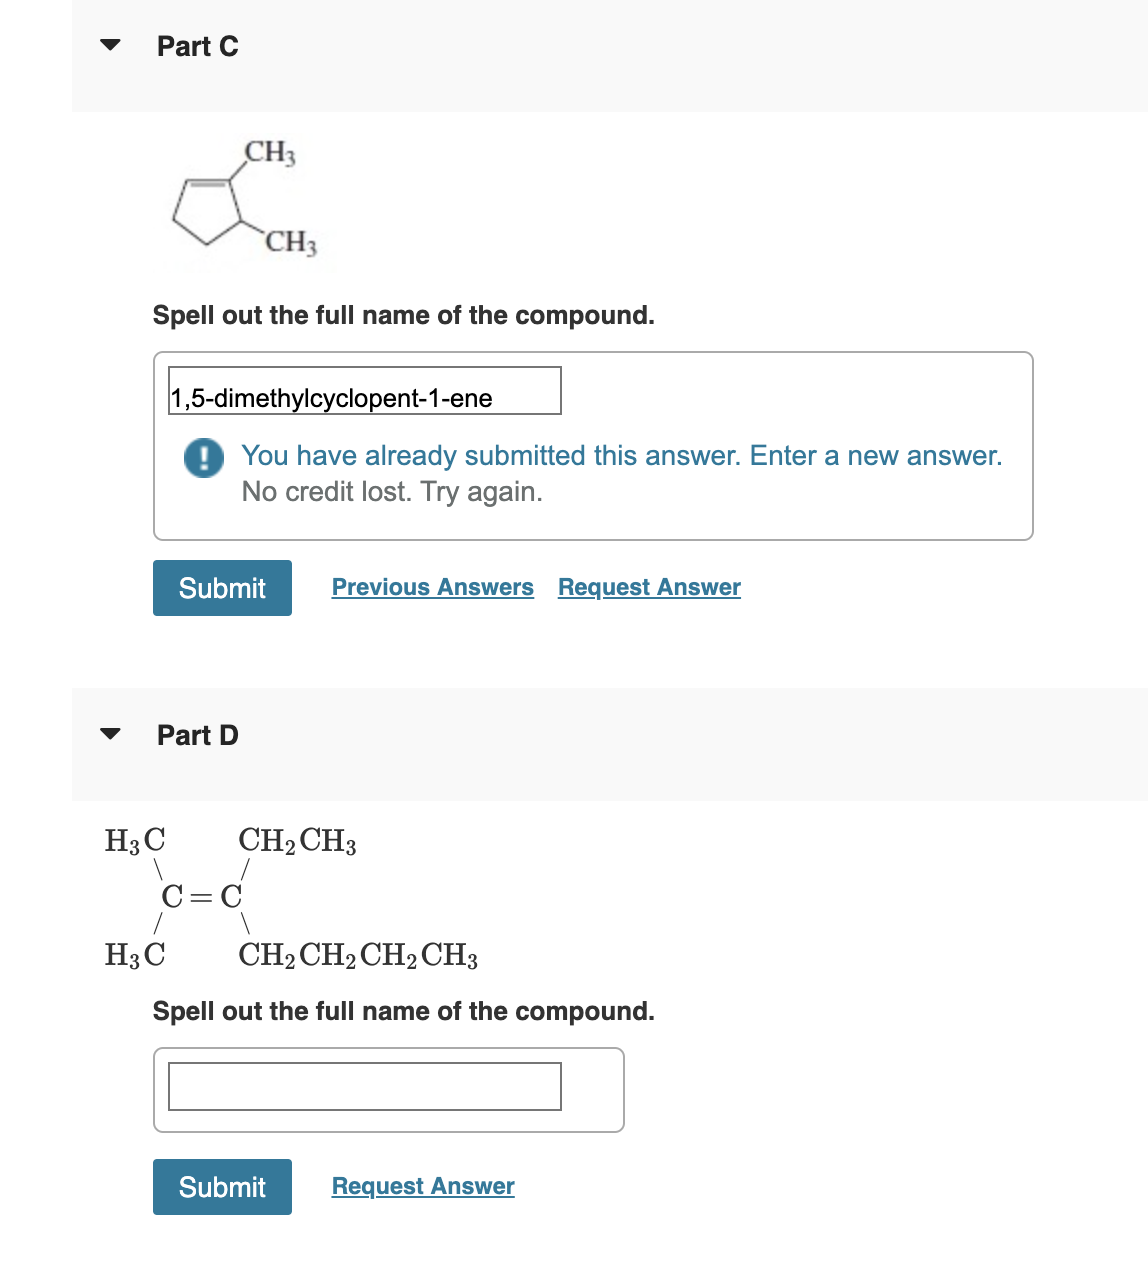Click the Submit button for Part C
The image size is (1148, 1262).
coord(222,588)
